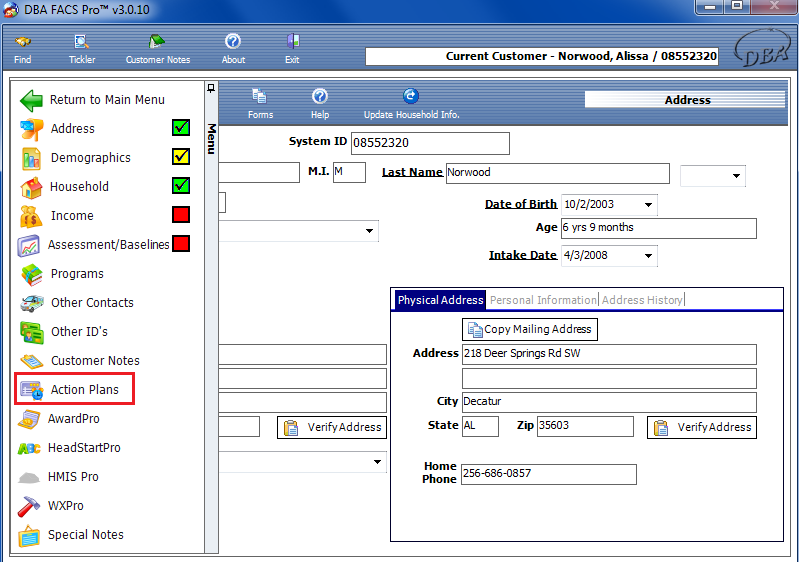Click the Exit door icon
799x562 pixels.
[x=292, y=41]
